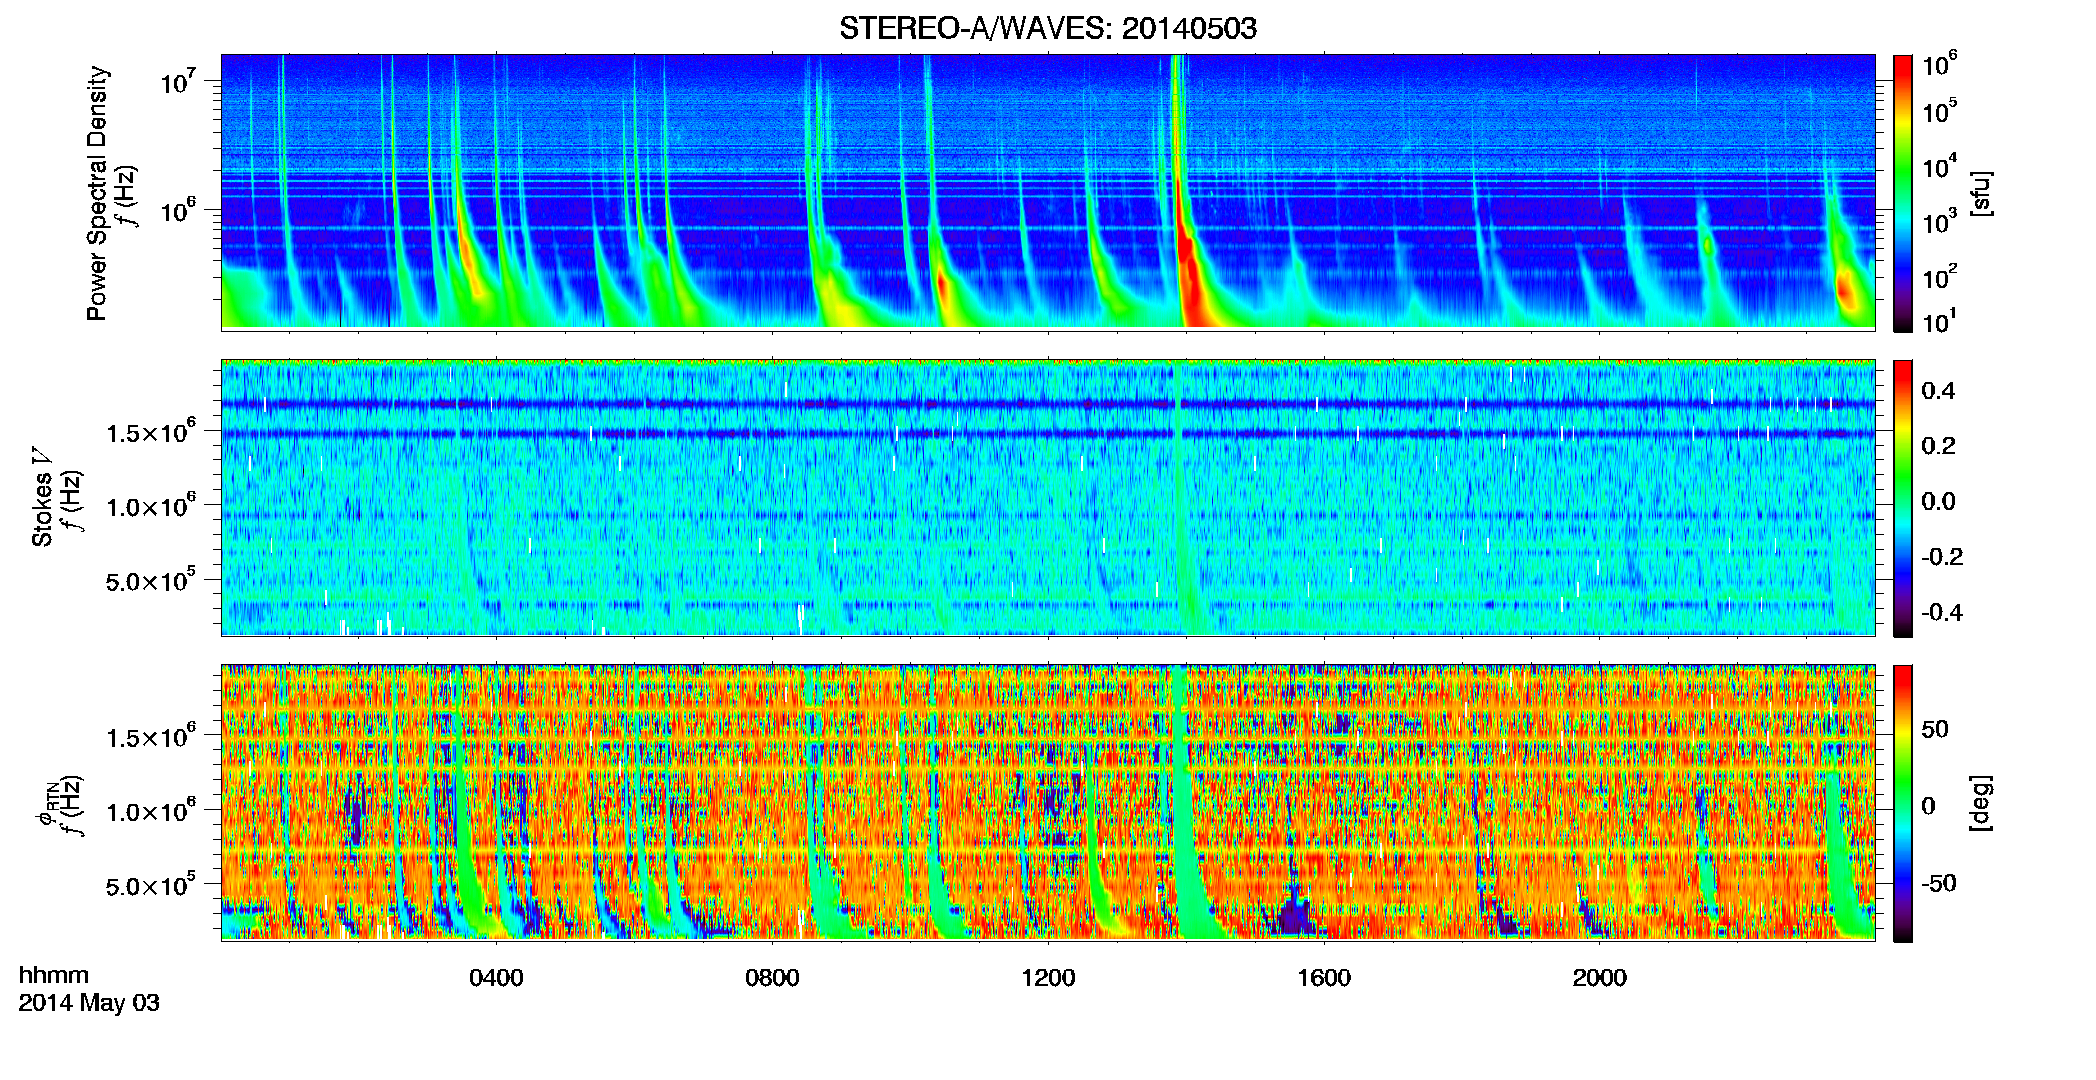The image size is (2096, 1080).
Task: Click the bottom panel degree color bar
Action: tap(1903, 803)
